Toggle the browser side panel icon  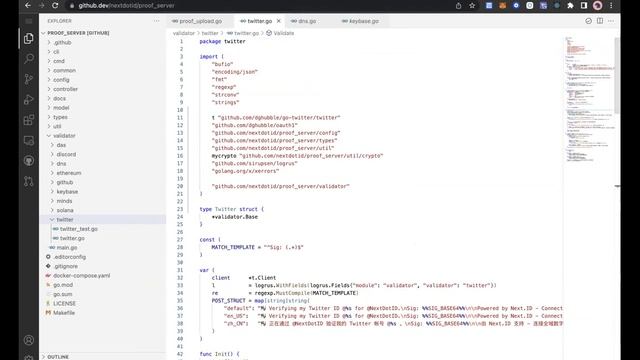(584, 6)
